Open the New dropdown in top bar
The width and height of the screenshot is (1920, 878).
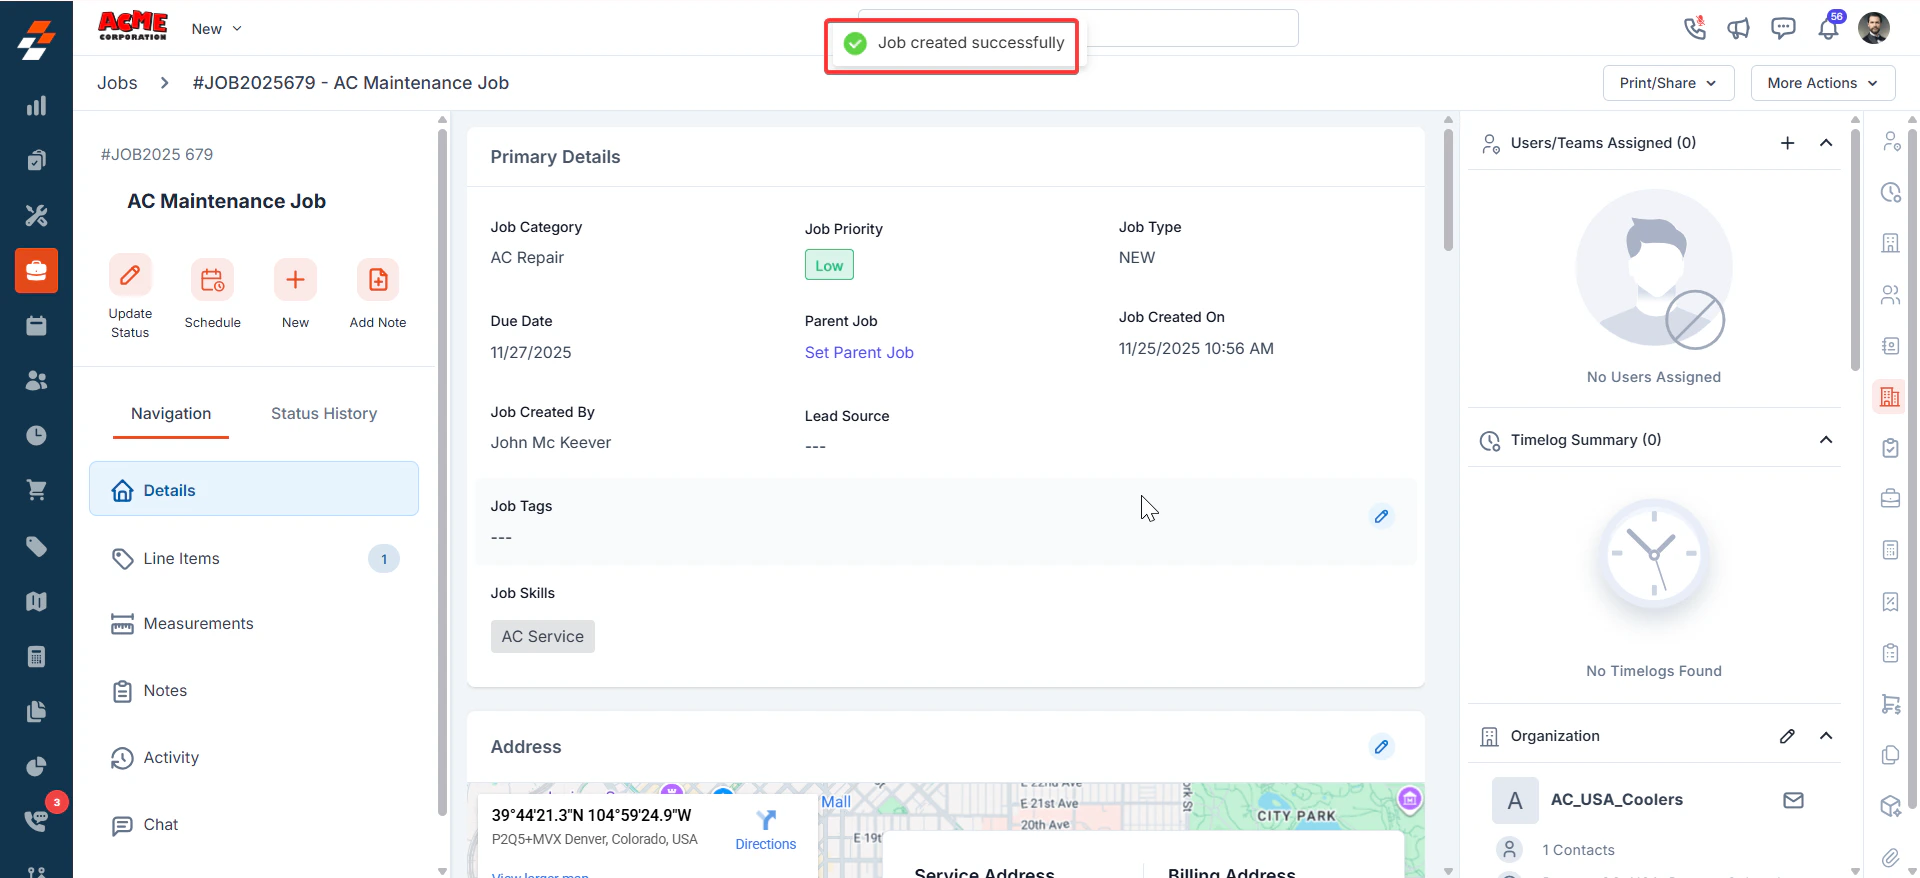tap(217, 29)
